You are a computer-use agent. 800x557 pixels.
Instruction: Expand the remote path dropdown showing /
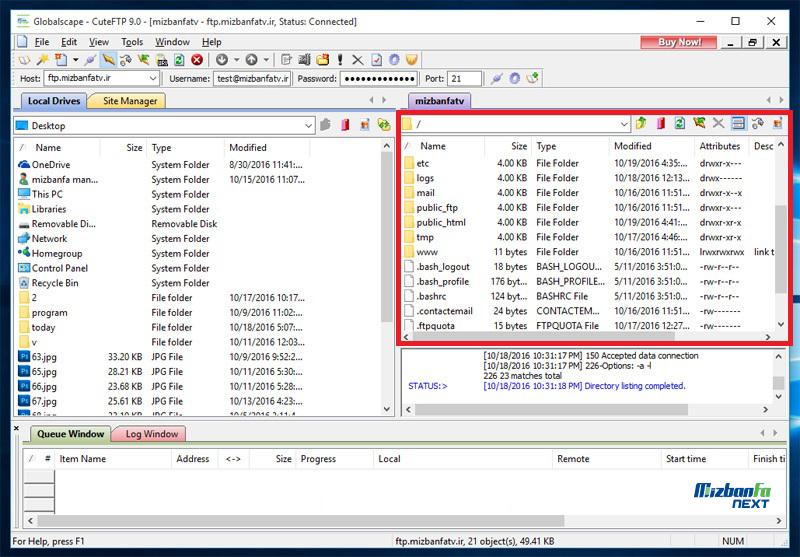coord(624,124)
